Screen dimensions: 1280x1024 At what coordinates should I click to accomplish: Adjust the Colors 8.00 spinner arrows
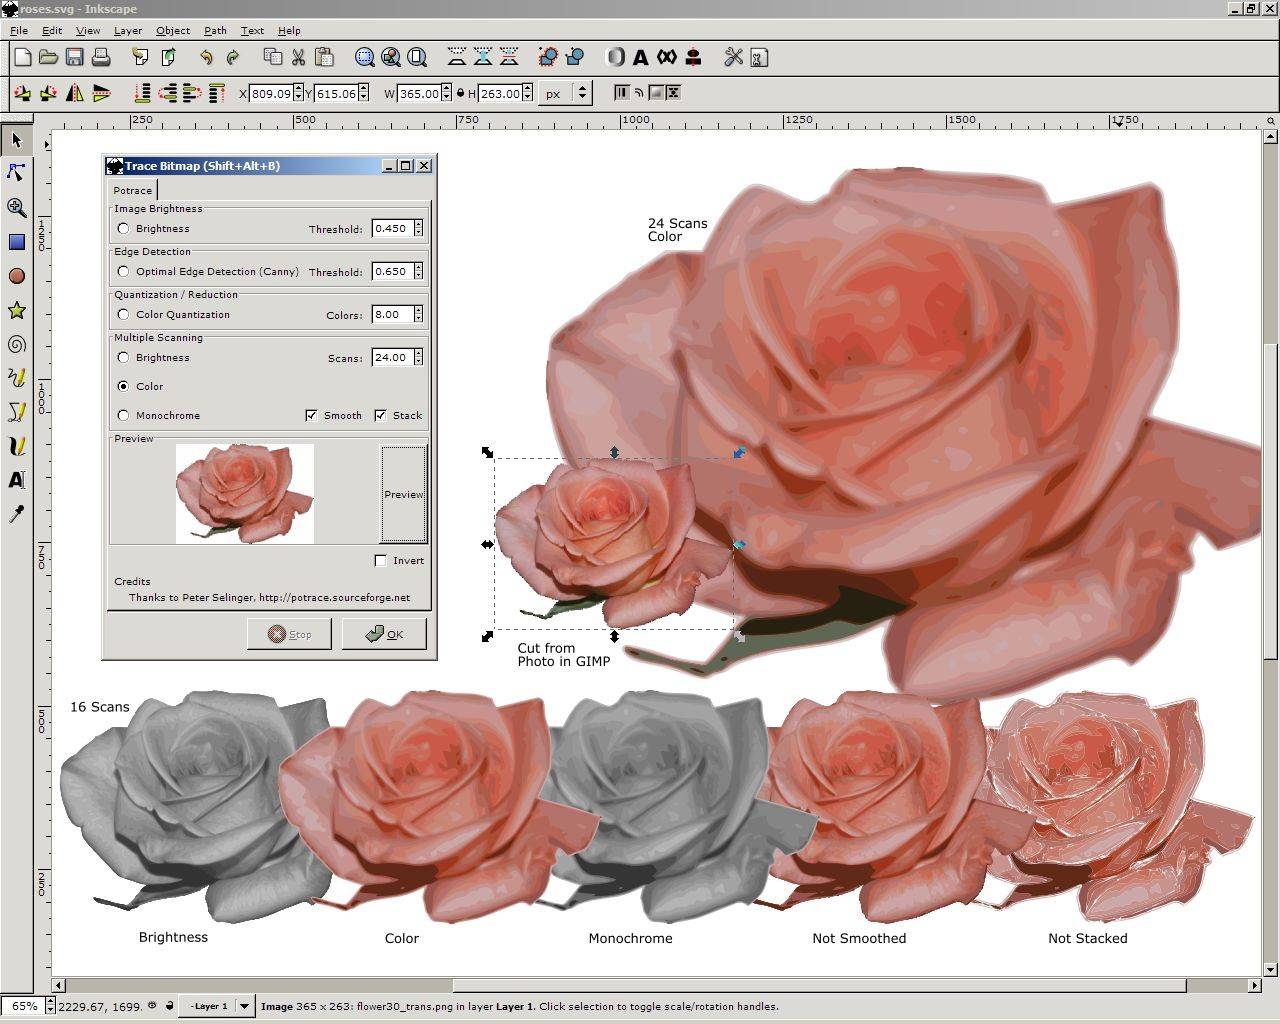pos(418,314)
